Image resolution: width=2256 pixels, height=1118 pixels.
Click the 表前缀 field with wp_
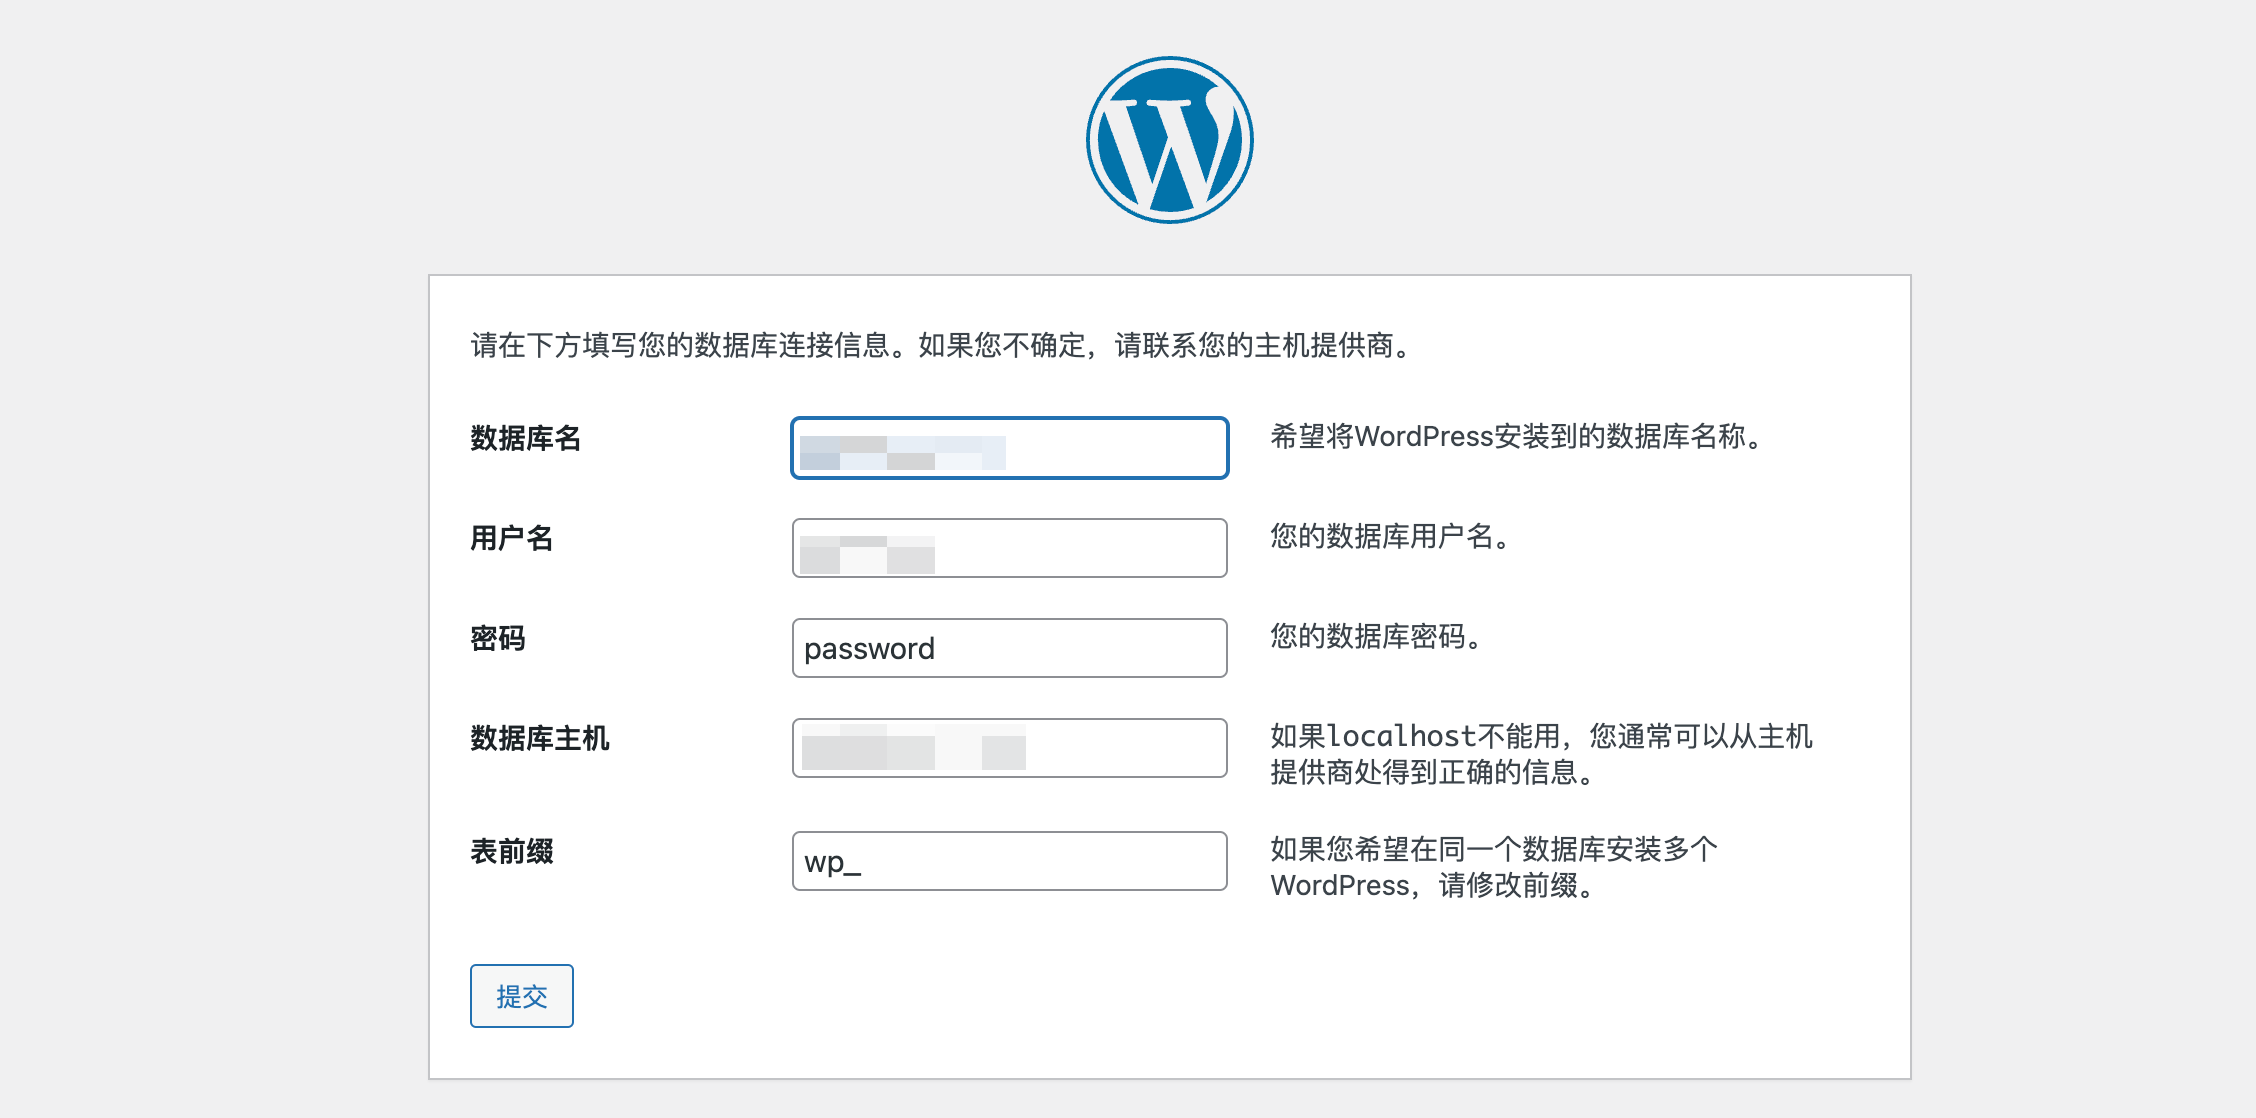coord(1010,861)
